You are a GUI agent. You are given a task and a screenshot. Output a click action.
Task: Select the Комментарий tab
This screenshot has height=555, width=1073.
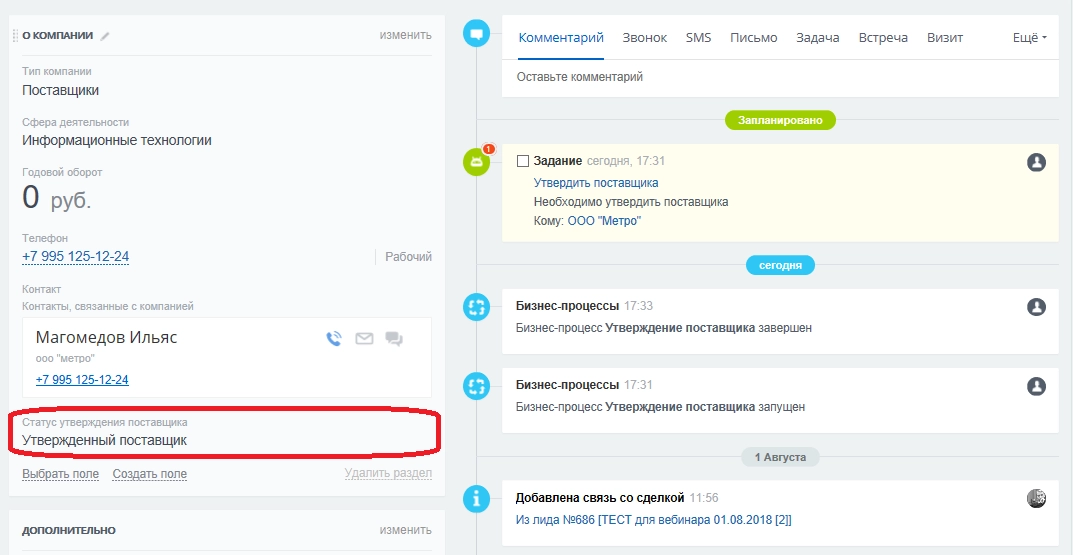pyautogui.click(x=561, y=38)
